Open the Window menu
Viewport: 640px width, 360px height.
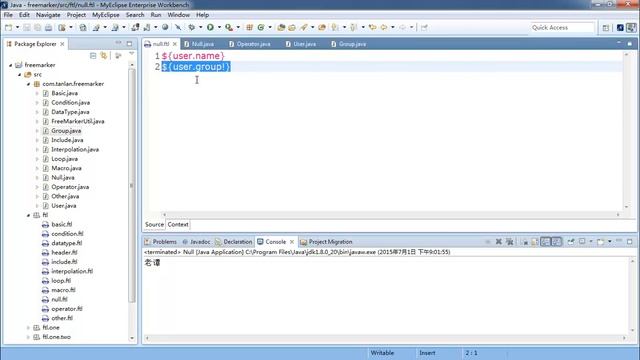tap(178, 15)
